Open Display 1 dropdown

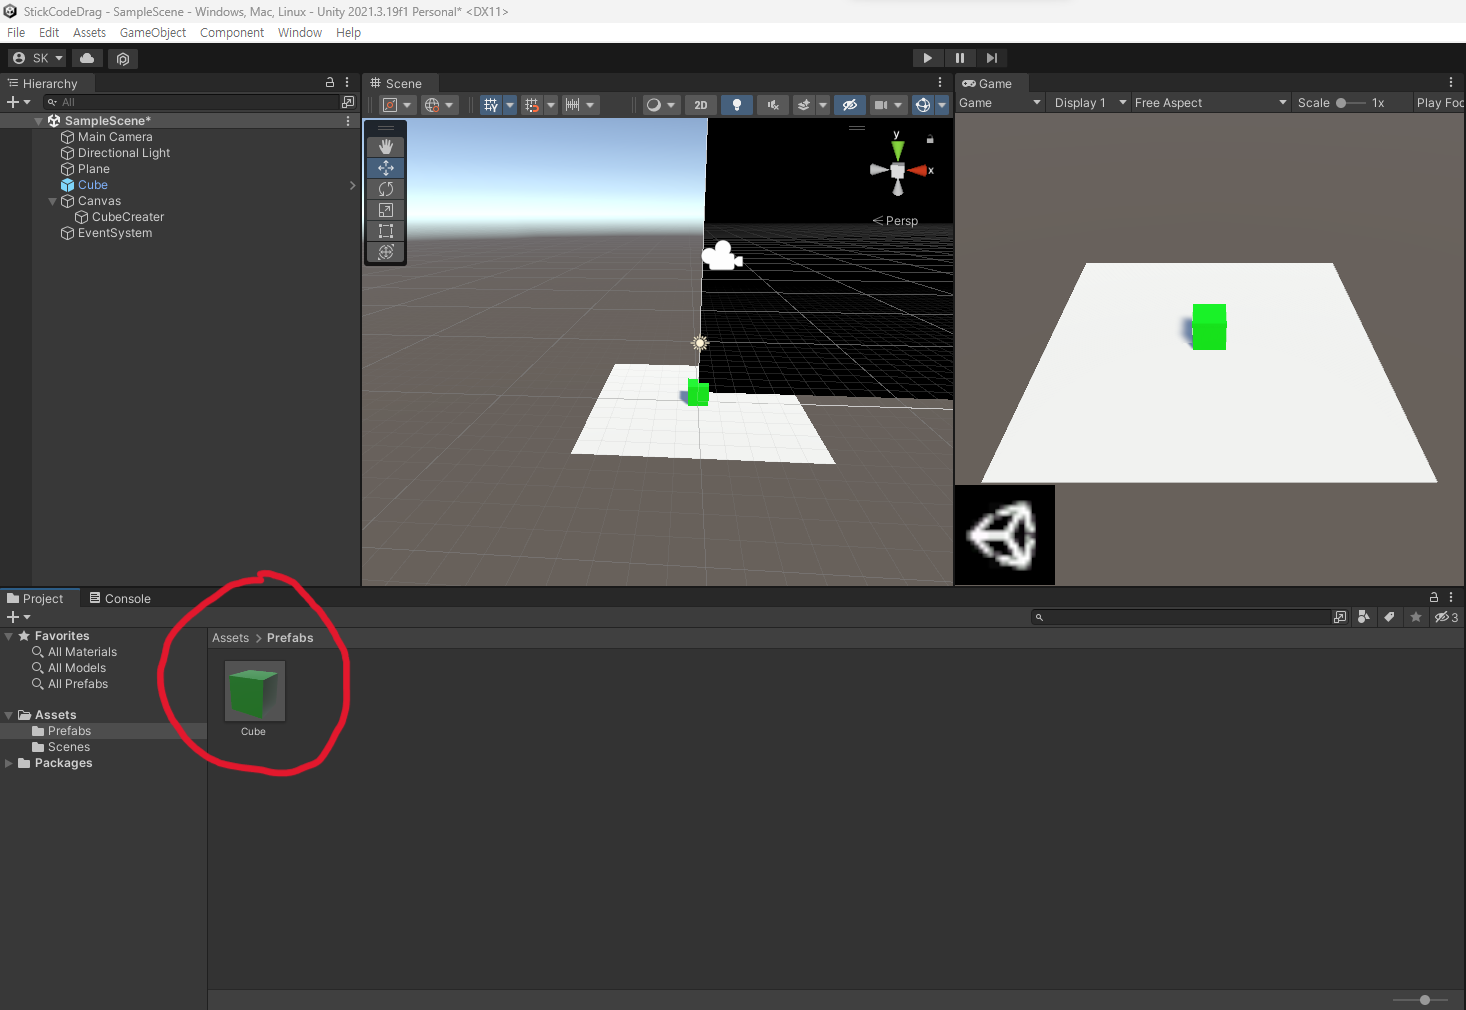click(1089, 102)
